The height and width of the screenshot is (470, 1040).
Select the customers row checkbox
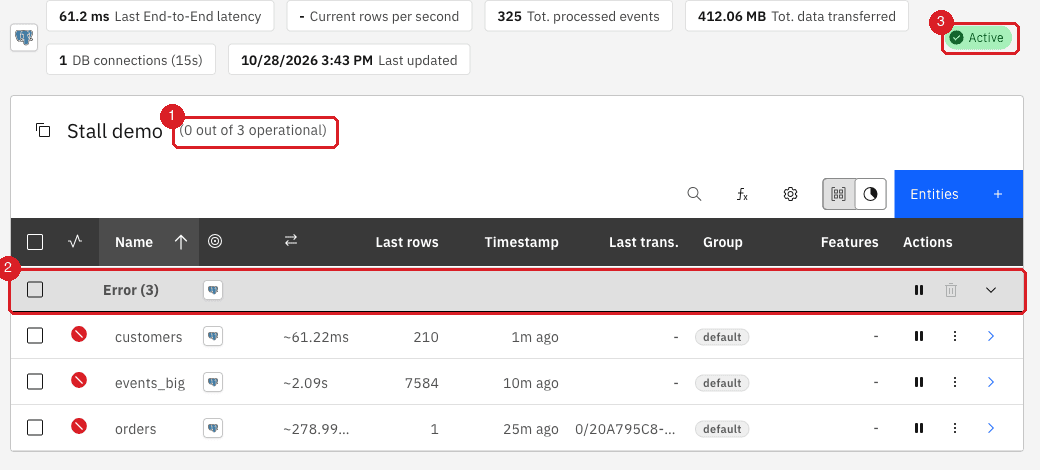tap(35, 336)
